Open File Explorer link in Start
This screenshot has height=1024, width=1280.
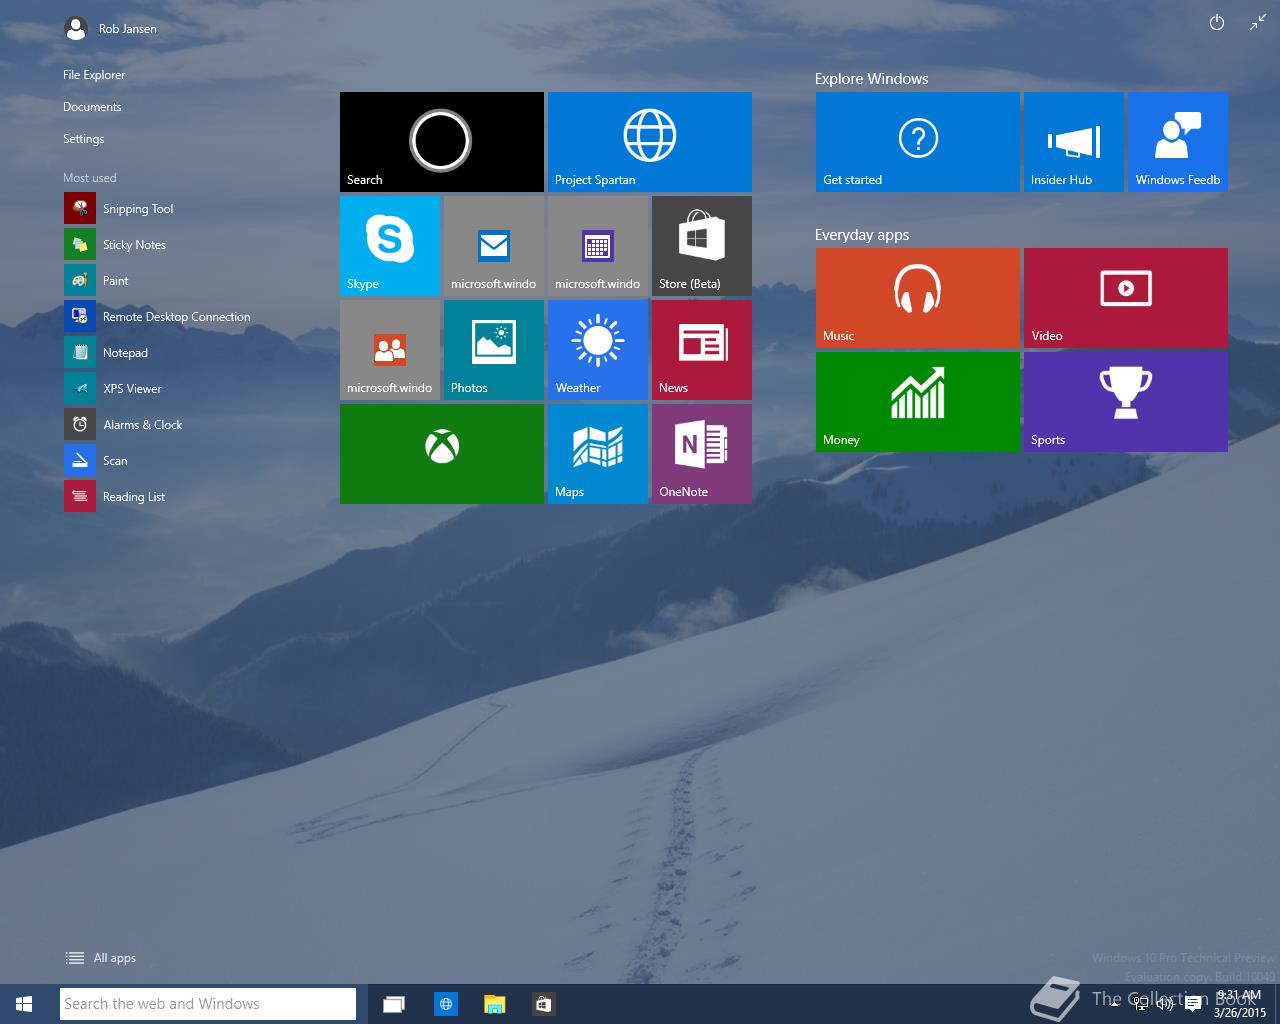tap(94, 75)
